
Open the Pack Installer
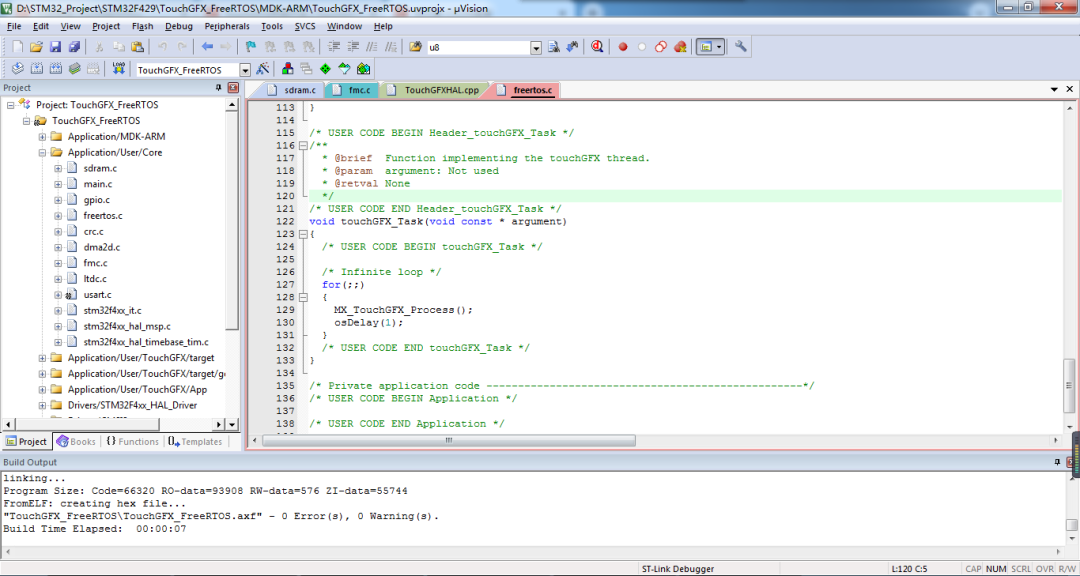tap(363, 69)
